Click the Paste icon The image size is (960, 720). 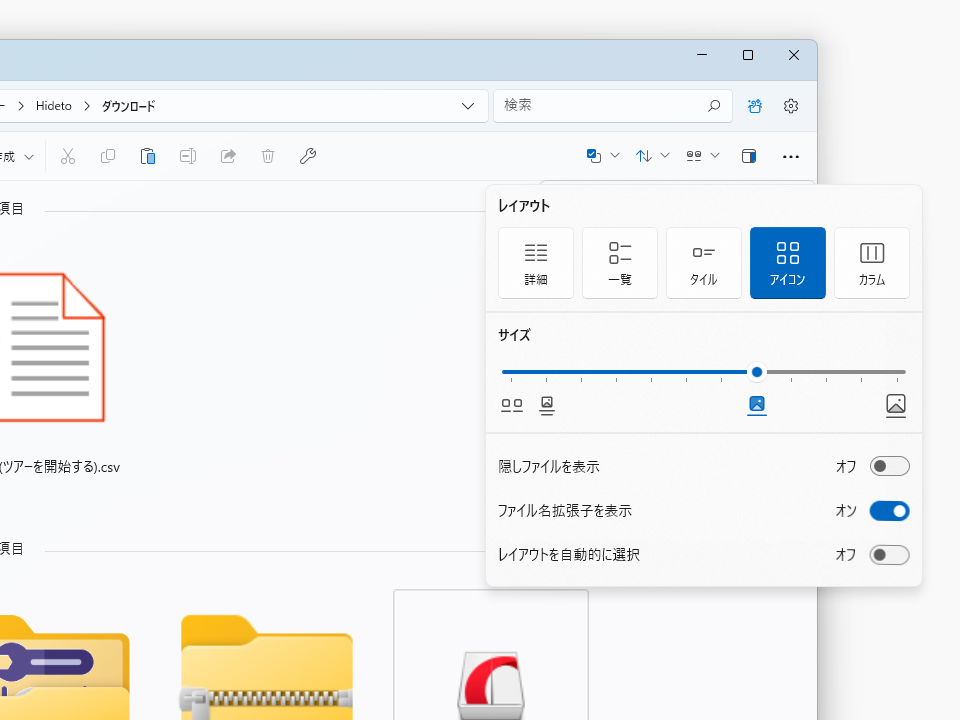147,156
